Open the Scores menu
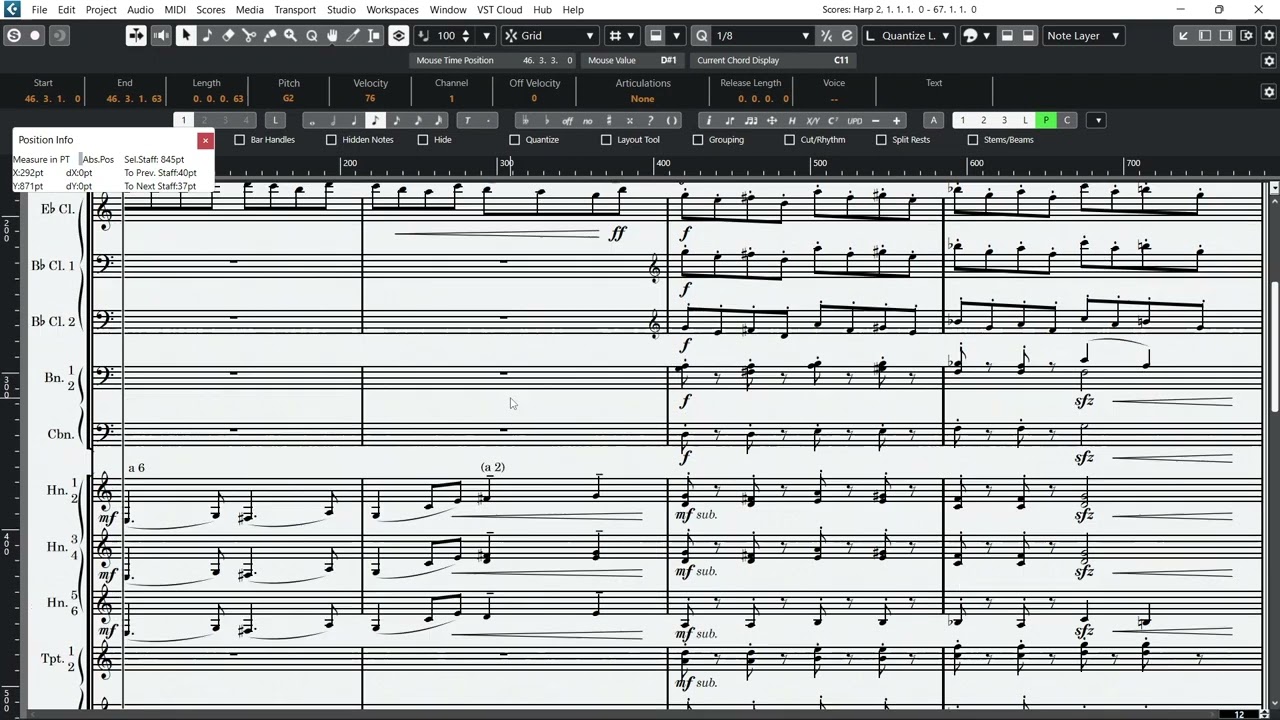This screenshot has width=1280, height=720. coord(210,10)
